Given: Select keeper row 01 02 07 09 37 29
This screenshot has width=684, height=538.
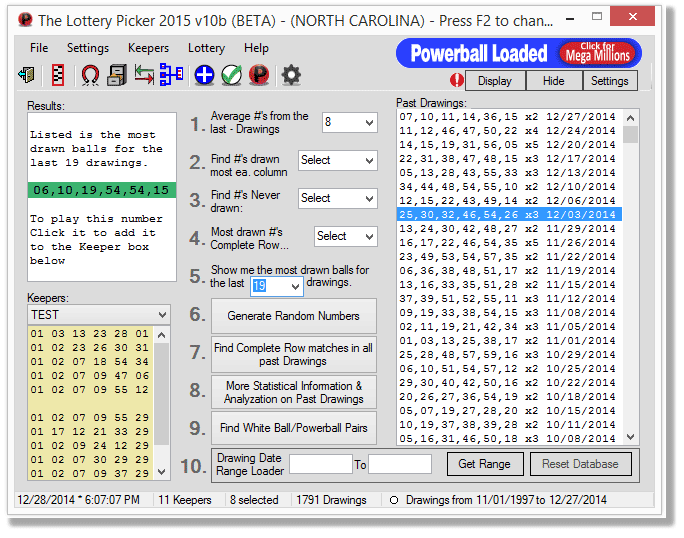Looking at the screenshot, I should 90,473.
